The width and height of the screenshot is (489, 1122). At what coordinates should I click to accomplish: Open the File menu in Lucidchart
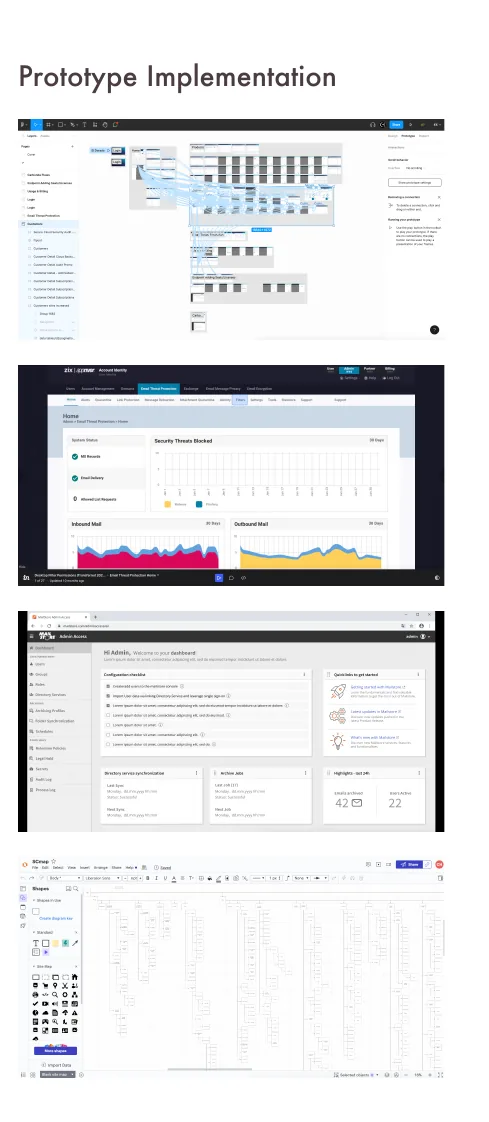pyautogui.click(x=34, y=868)
